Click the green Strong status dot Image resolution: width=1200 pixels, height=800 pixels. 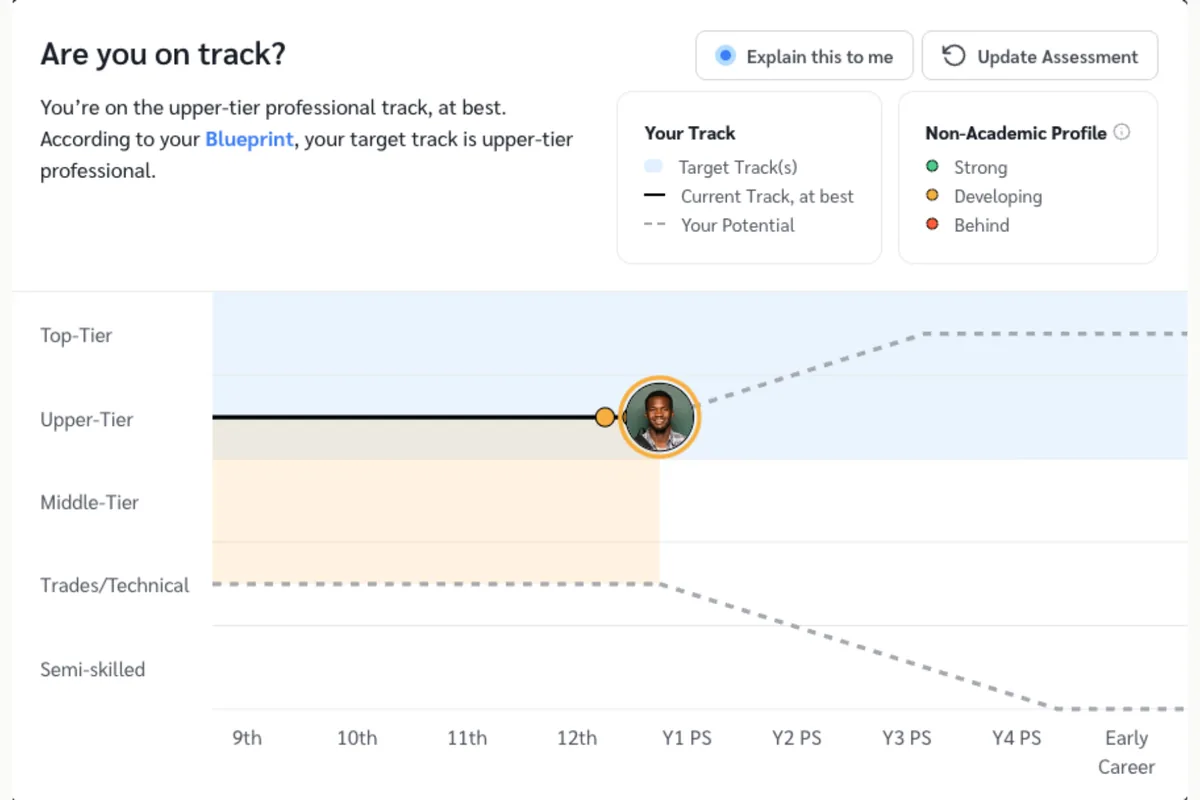click(932, 167)
